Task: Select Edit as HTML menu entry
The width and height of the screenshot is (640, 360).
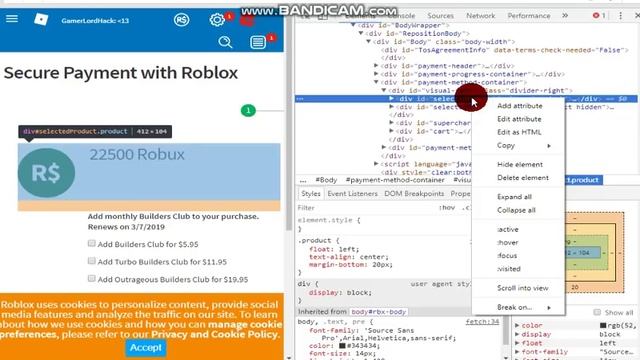Action: click(518, 132)
